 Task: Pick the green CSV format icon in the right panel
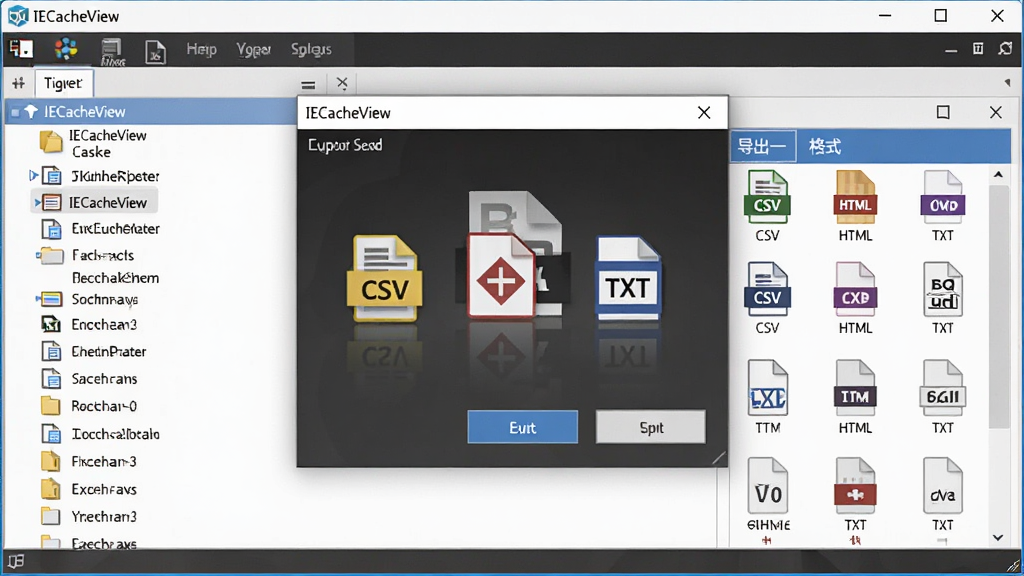767,197
